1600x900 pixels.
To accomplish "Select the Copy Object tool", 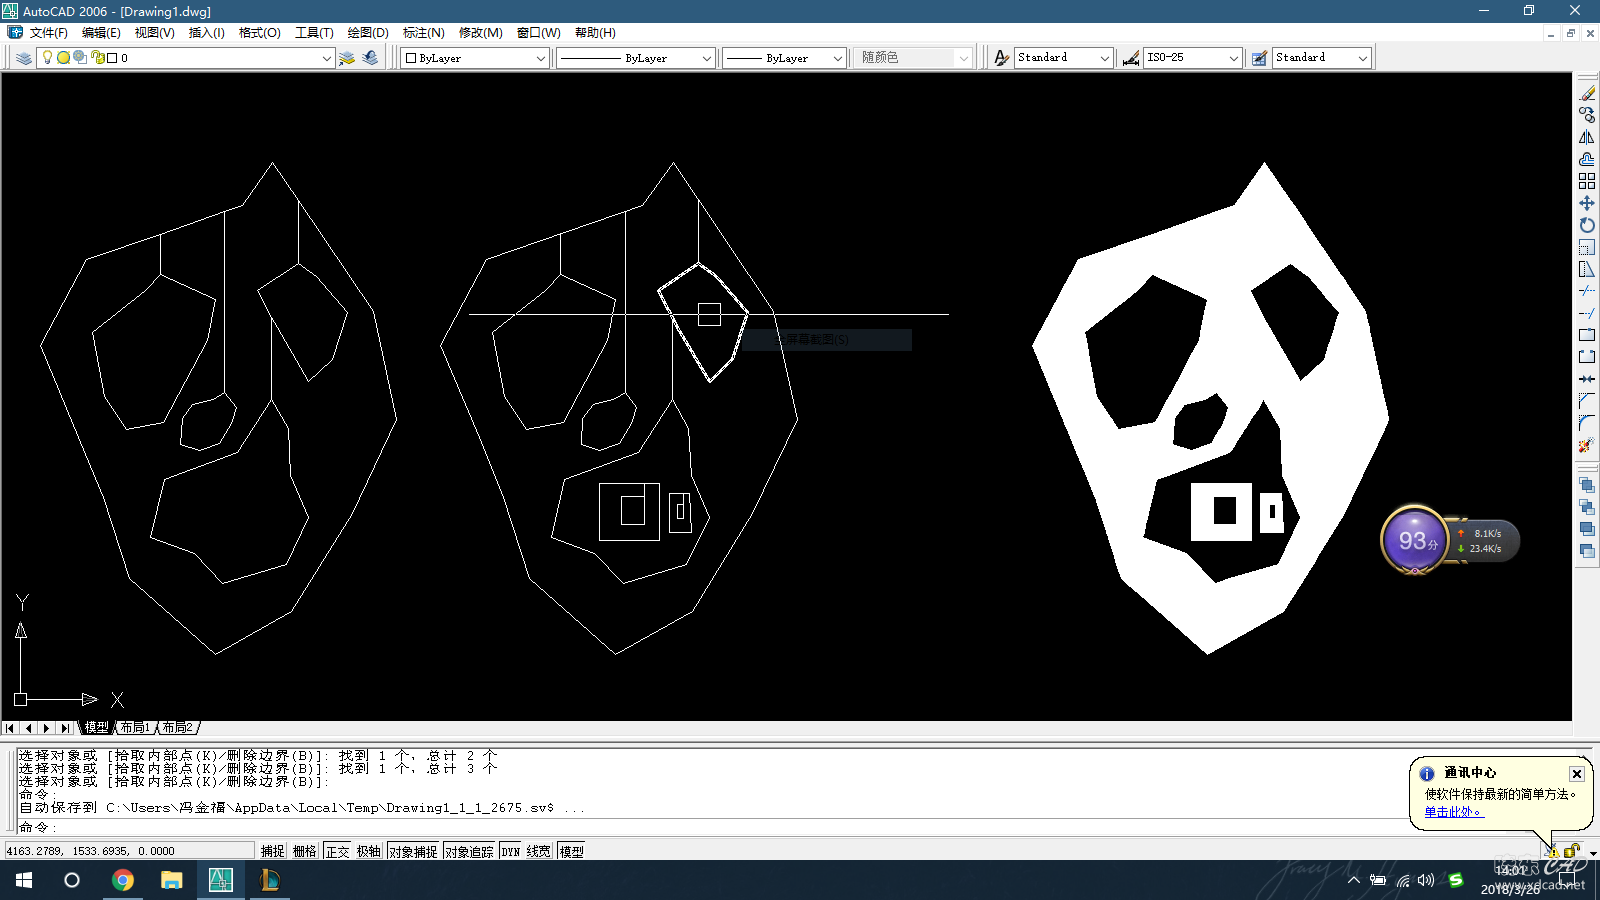I will point(1587,115).
